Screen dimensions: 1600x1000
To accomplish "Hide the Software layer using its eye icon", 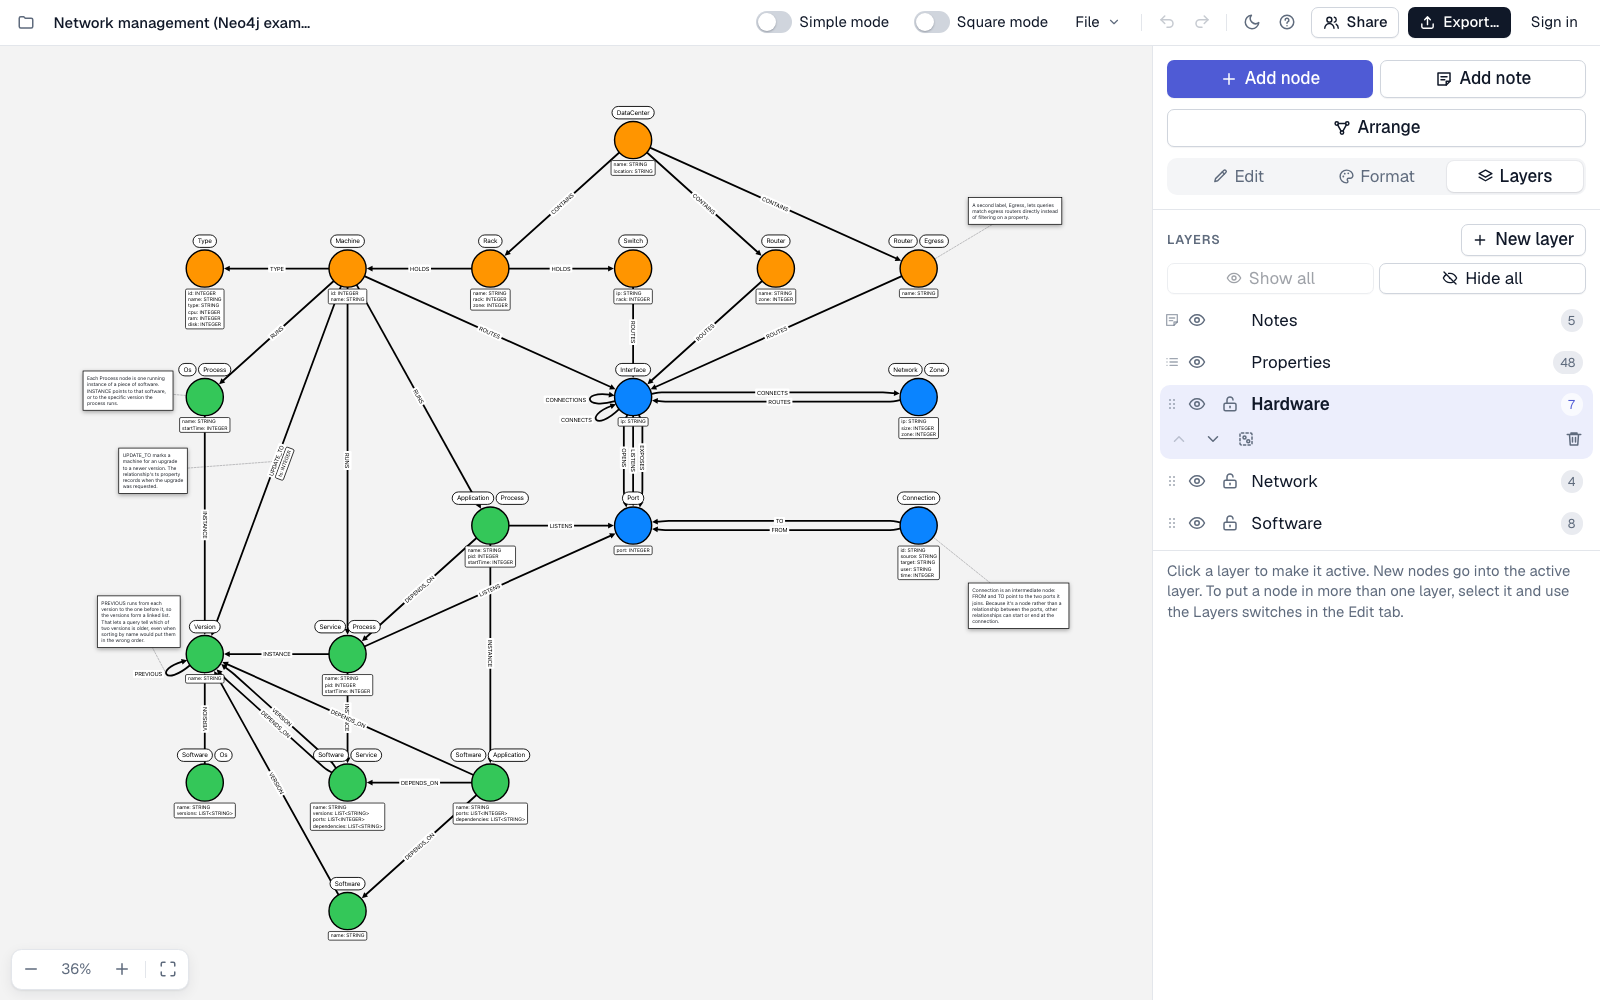I will pyautogui.click(x=1197, y=523).
